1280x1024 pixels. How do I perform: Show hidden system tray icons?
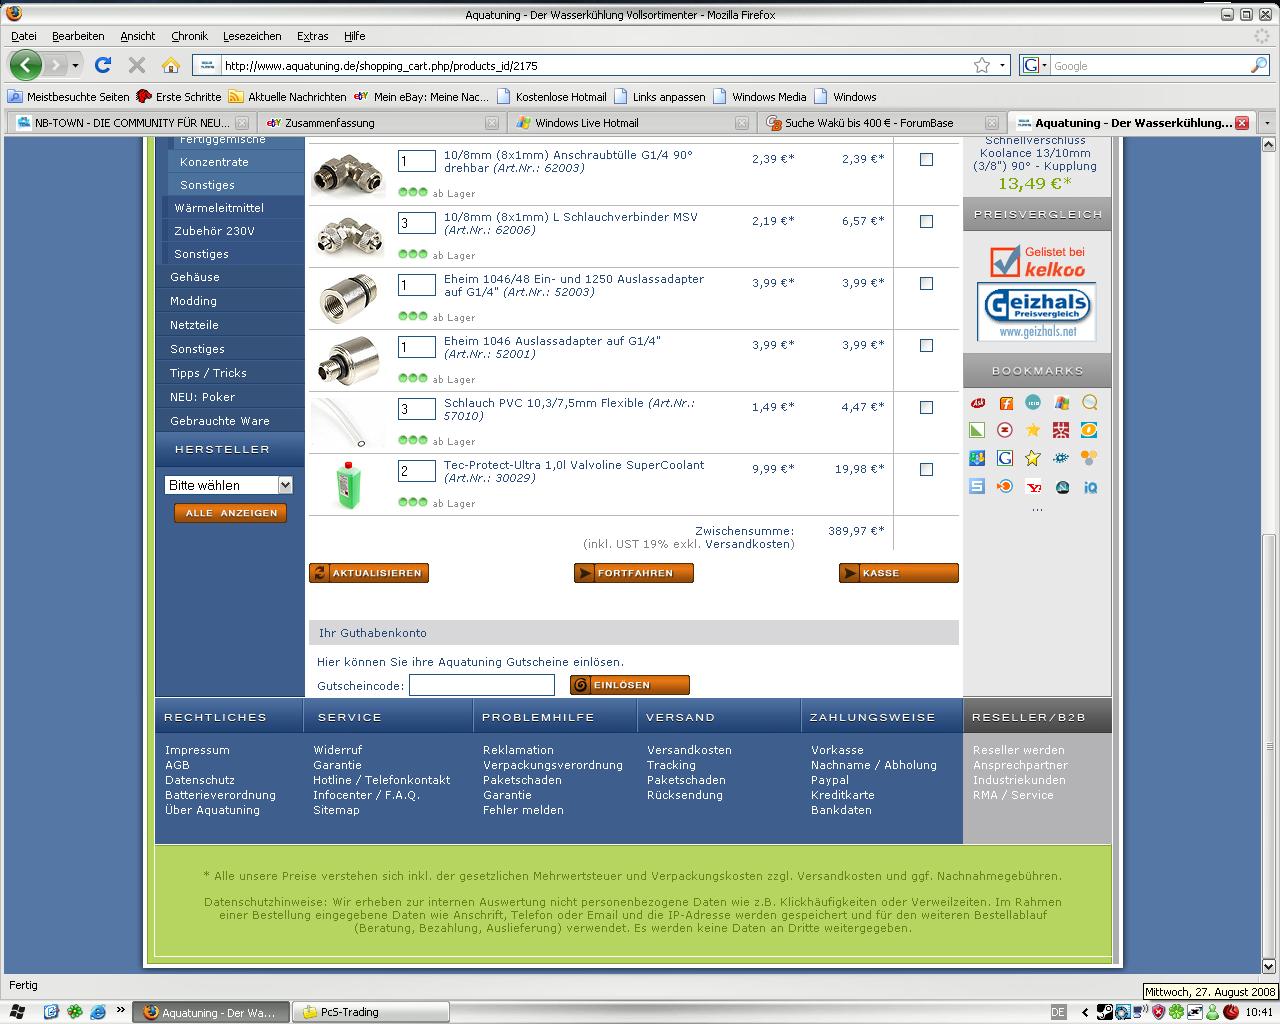click(1085, 1012)
